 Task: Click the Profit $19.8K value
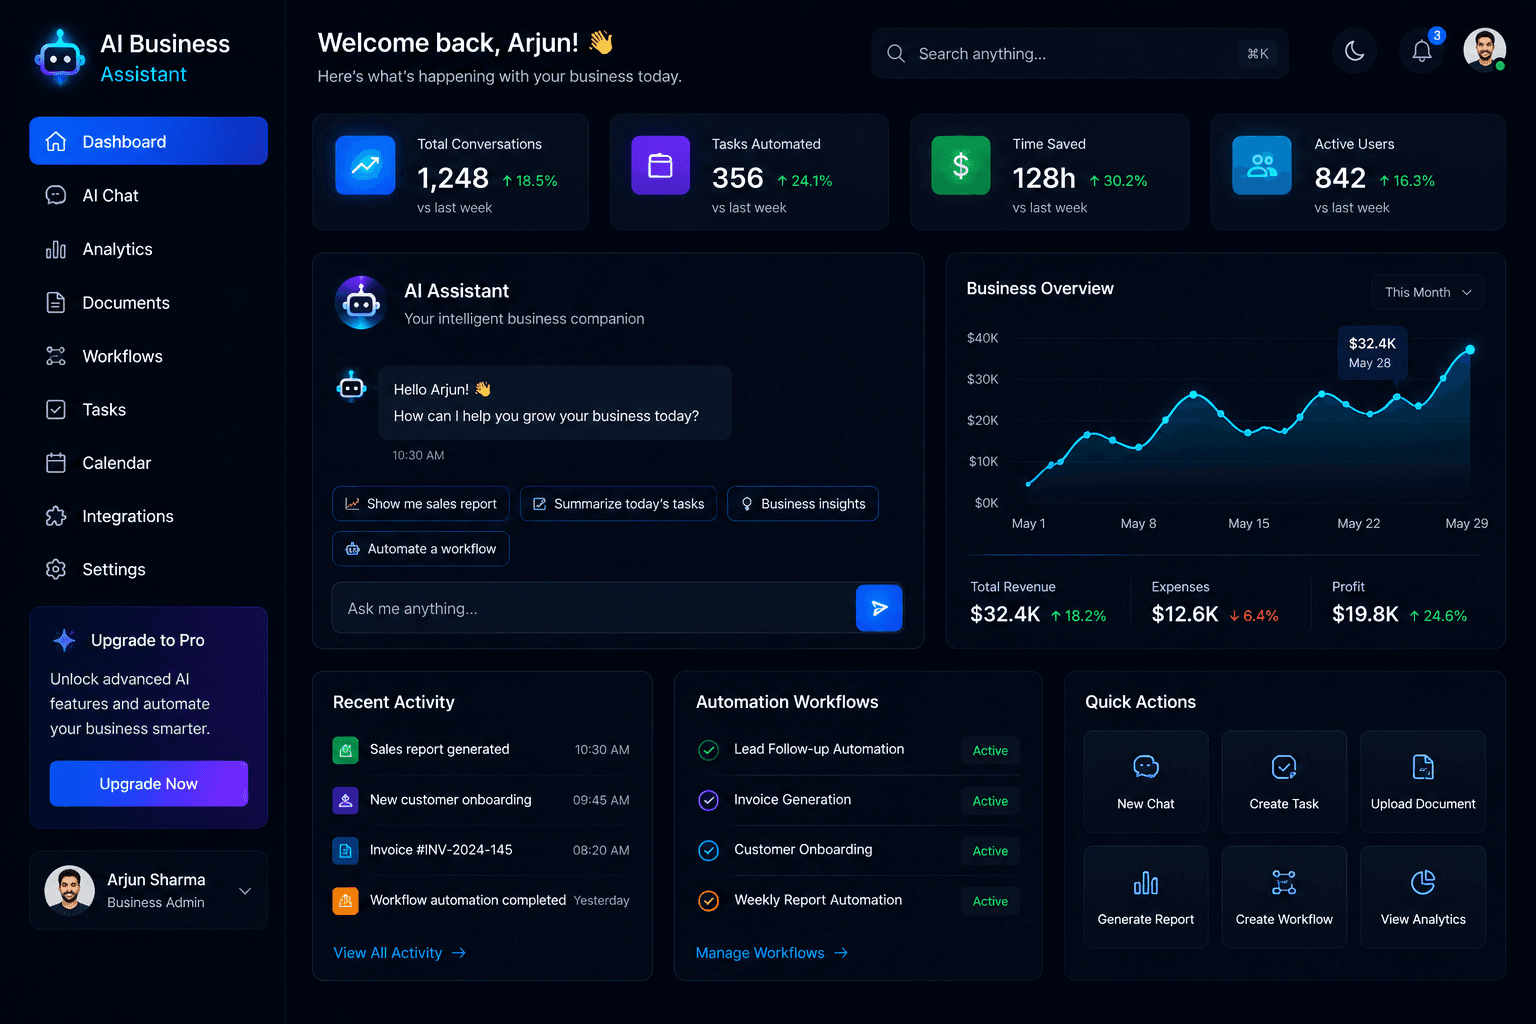(x=1365, y=614)
